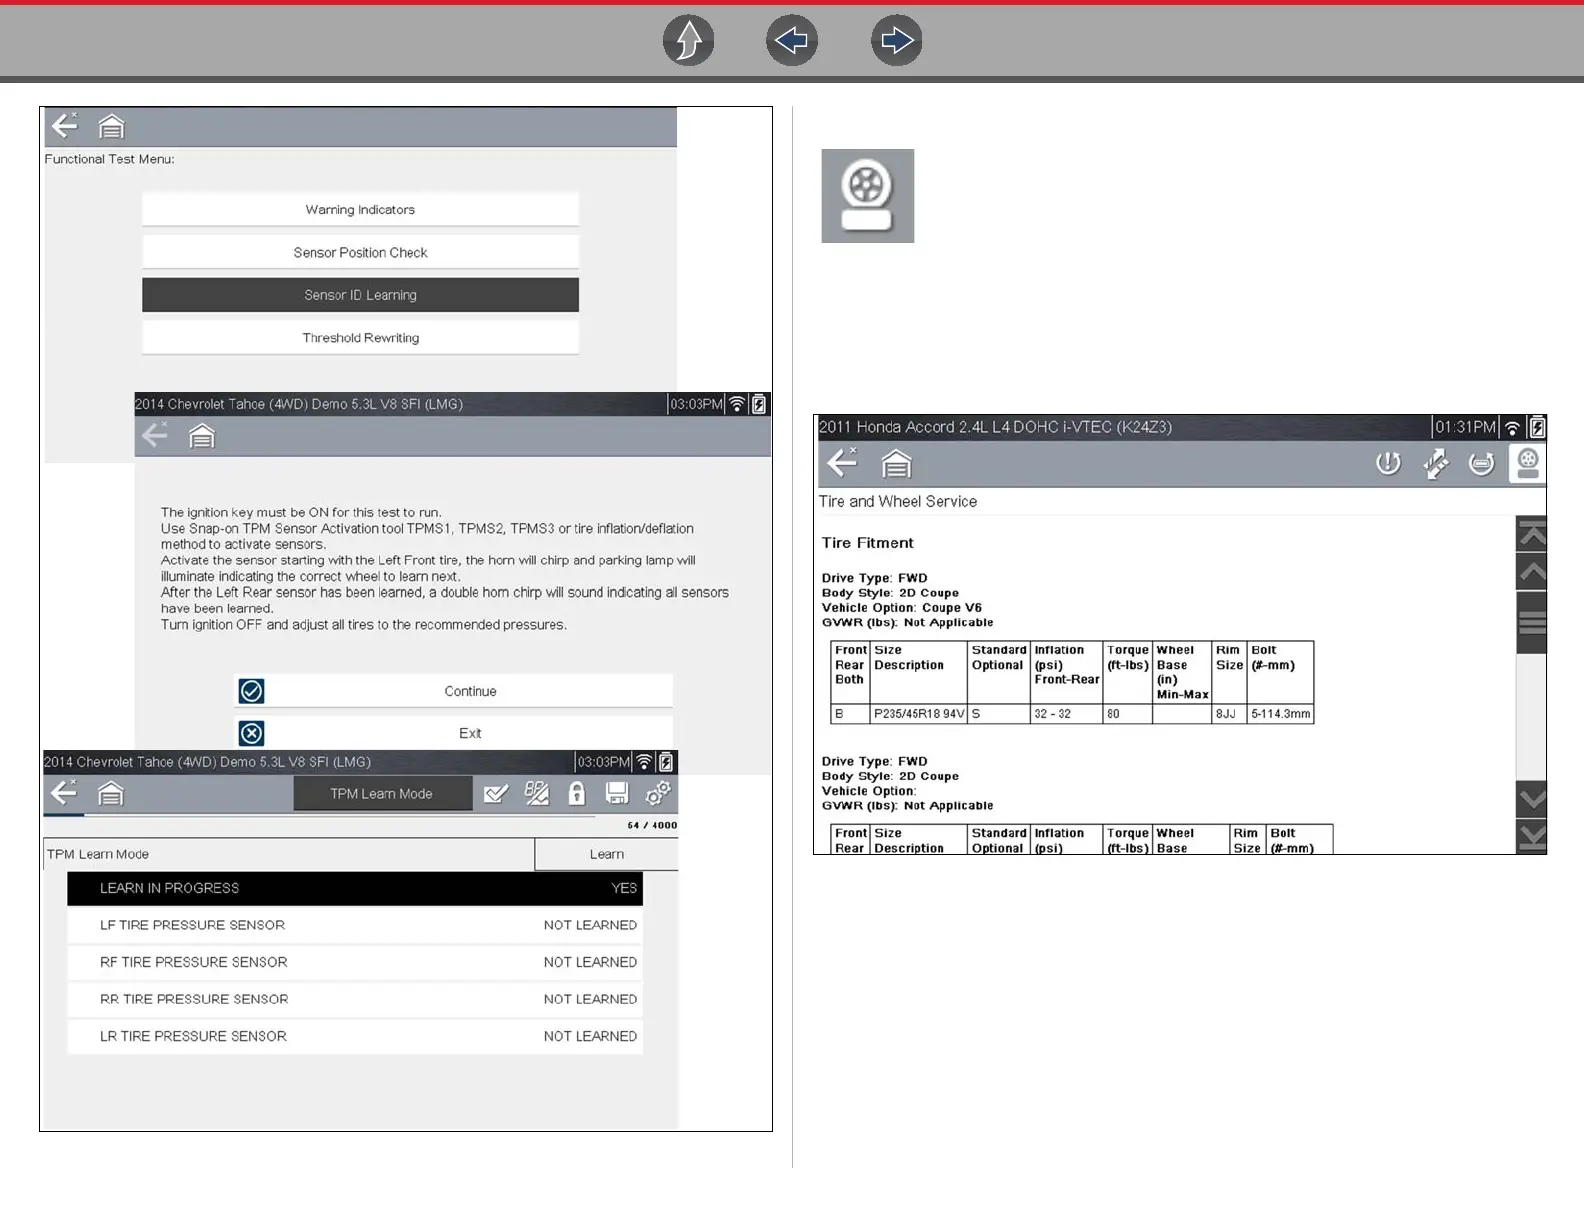Click the battery icon in Honda Accord status bar

pos(1537,427)
